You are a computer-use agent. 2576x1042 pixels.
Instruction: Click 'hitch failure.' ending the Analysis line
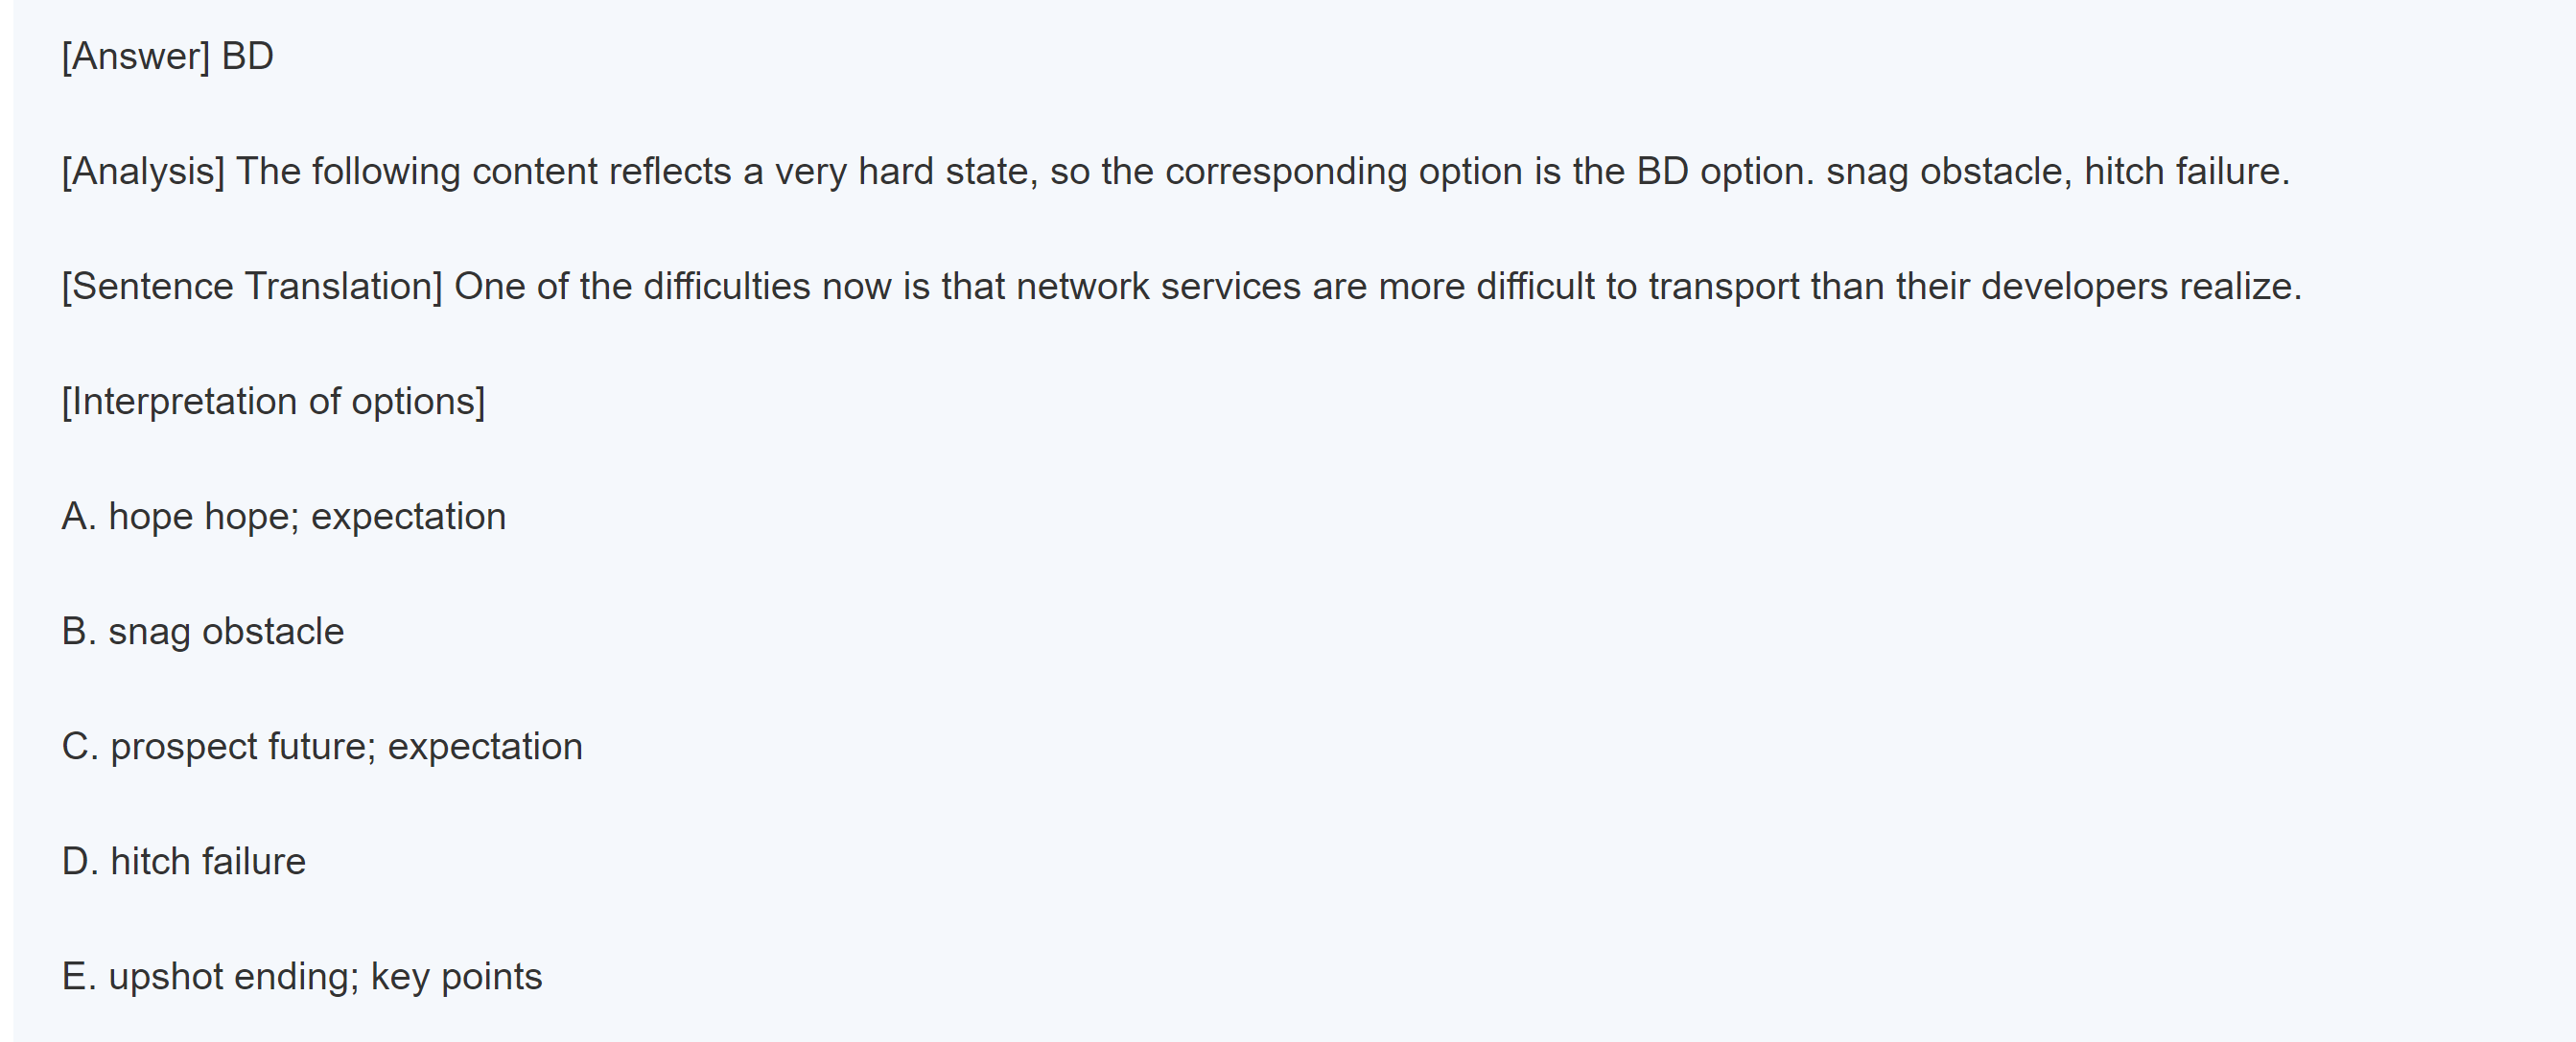pos(2186,172)
